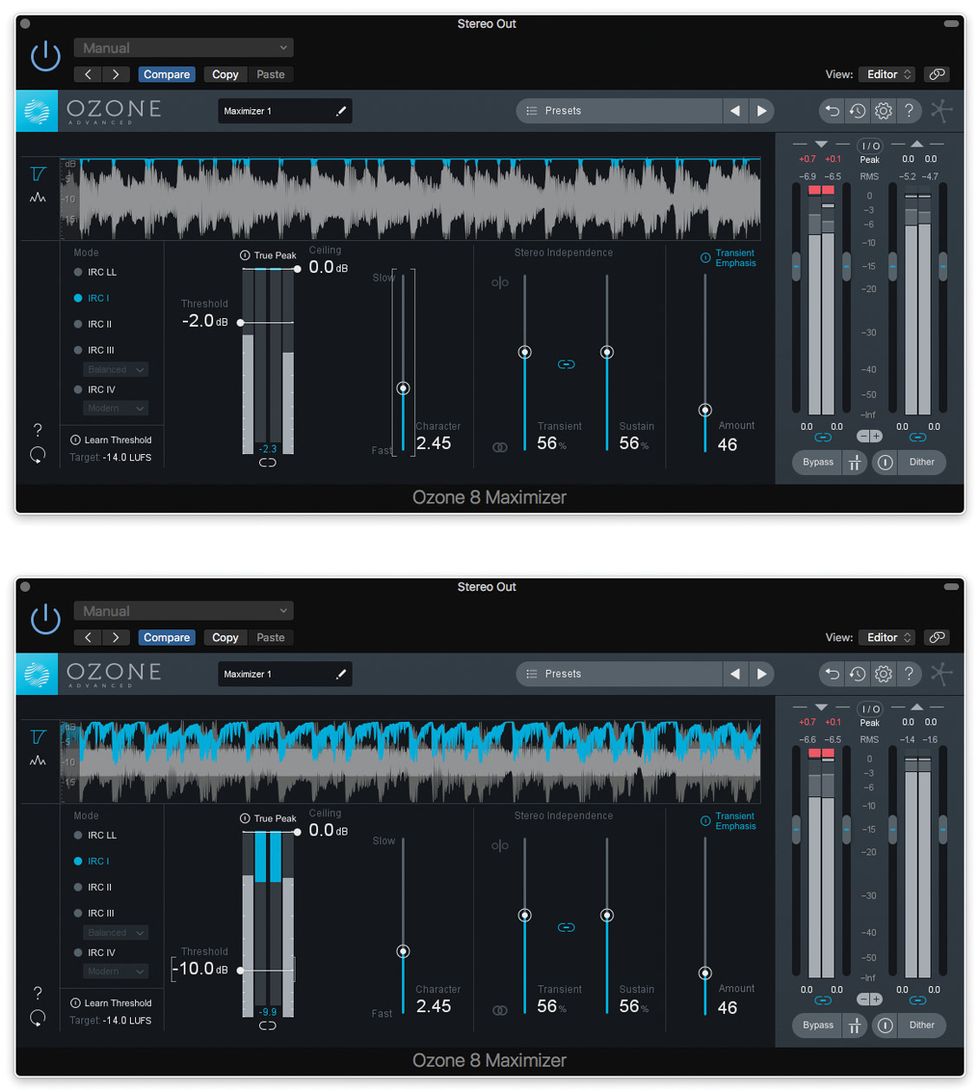
Task: Click the Ozone swirl logo in upper window
Action: pos(37,111)
